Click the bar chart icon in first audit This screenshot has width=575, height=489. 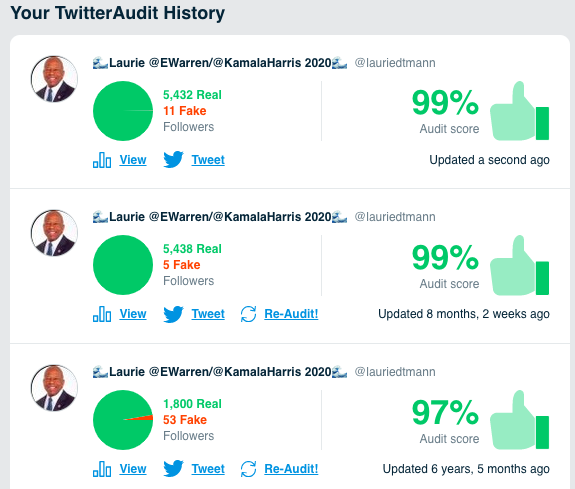coord(102,160)
